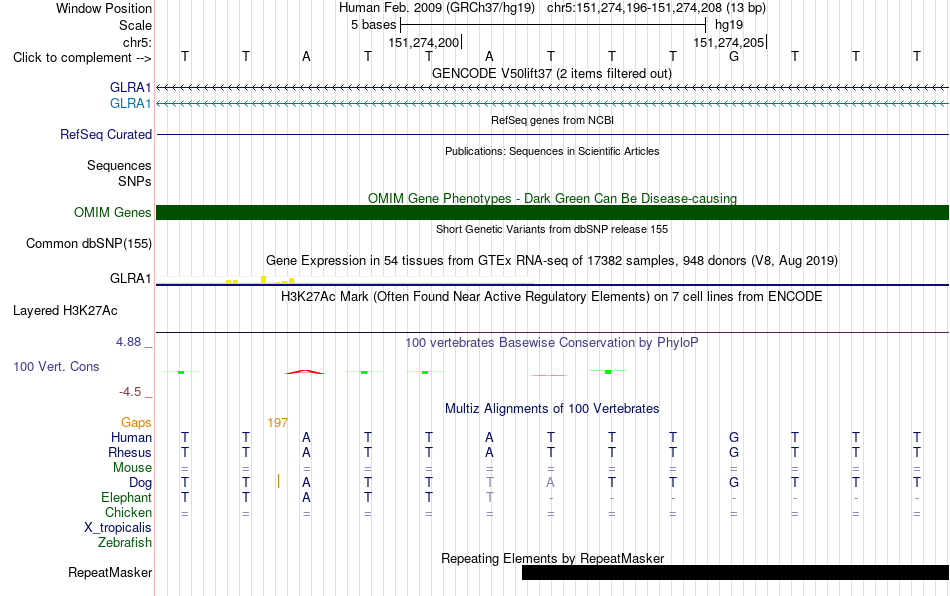950x596 pixels.
Task: Click the dark green OMIM Genes bar
Action: (x=553, y=213)
